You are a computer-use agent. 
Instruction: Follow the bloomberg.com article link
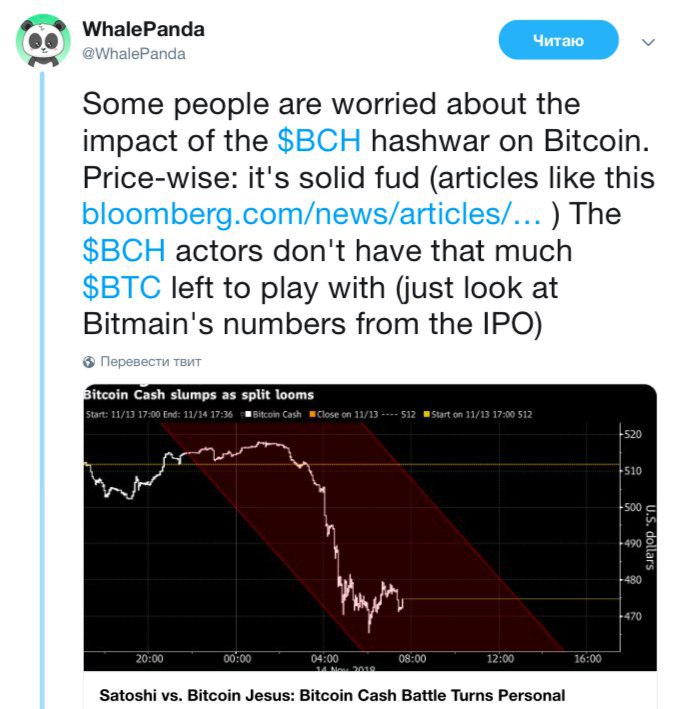(x=312, y=213)
